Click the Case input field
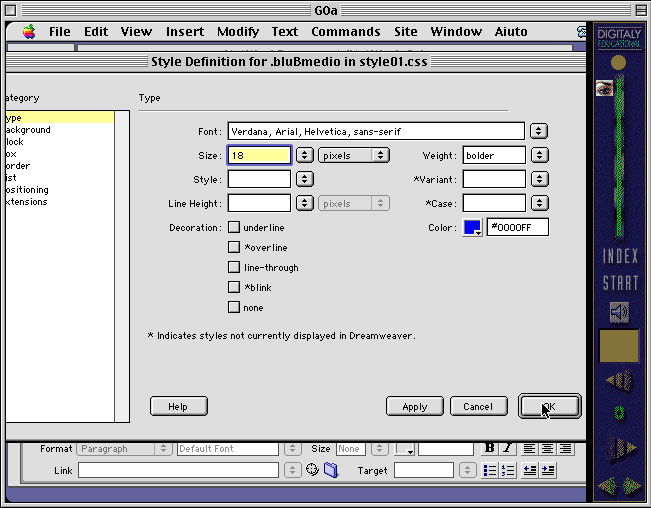The width and height of the screenshot is (651, 508). point(494,203)
